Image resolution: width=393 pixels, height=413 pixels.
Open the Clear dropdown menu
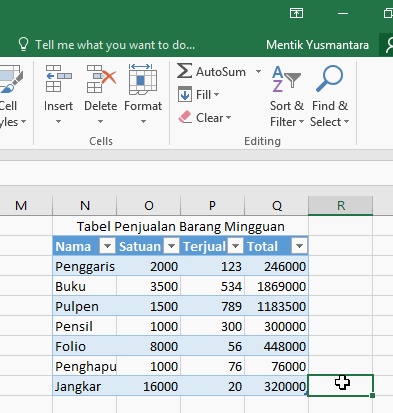tap(228, 118)
